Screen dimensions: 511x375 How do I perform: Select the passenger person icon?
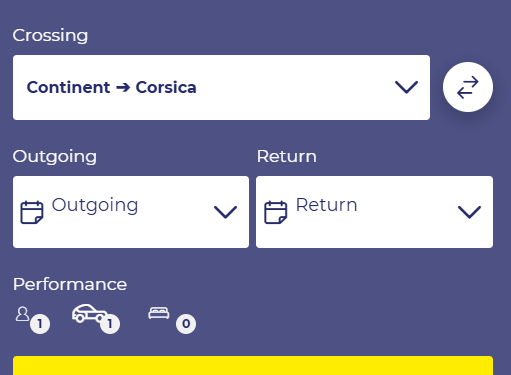pos(22,314)
